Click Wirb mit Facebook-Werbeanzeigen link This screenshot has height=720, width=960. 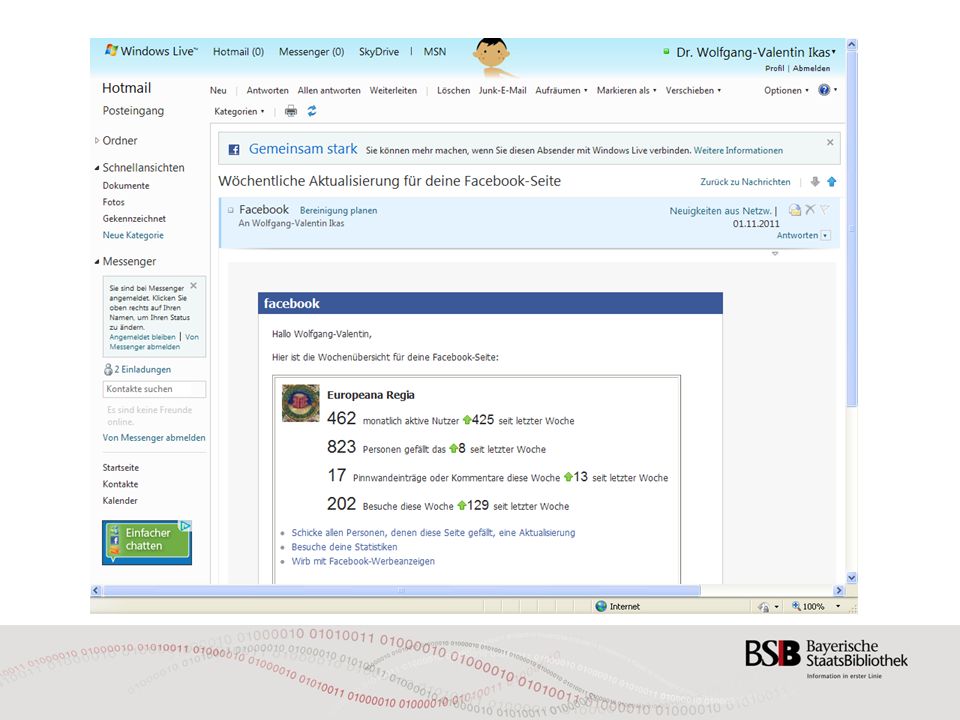click(363, 561)
